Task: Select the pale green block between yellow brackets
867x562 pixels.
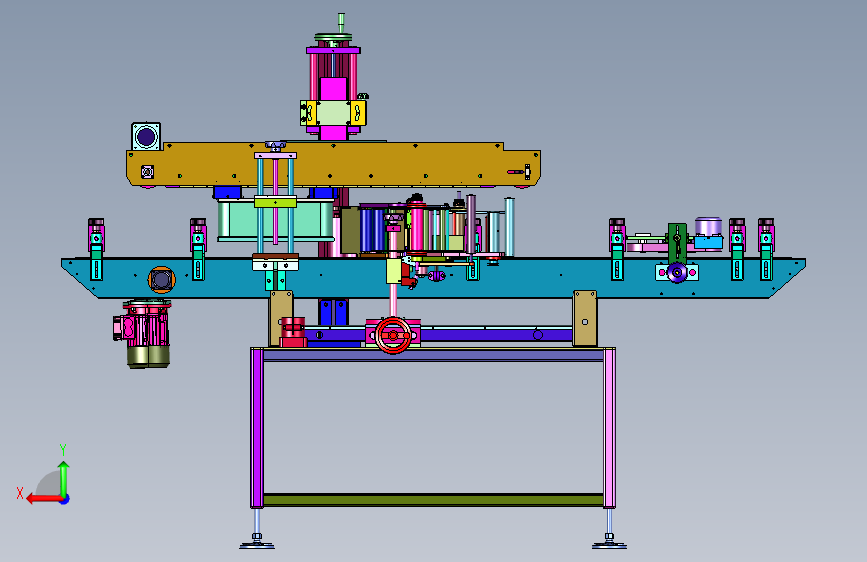Action: 333,113
